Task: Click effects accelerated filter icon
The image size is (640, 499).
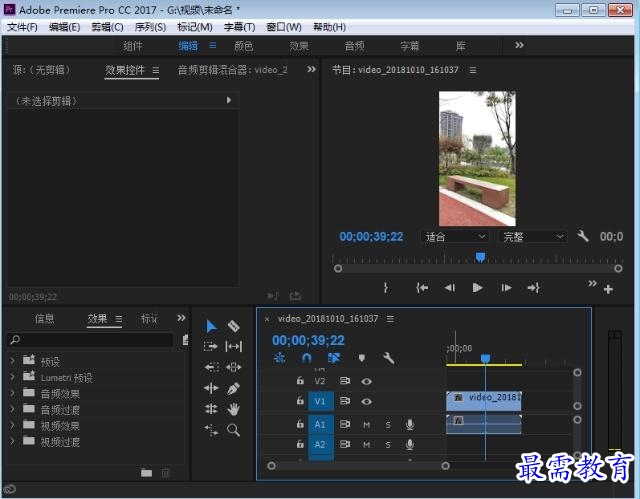Action: click(x=185, y=340)
